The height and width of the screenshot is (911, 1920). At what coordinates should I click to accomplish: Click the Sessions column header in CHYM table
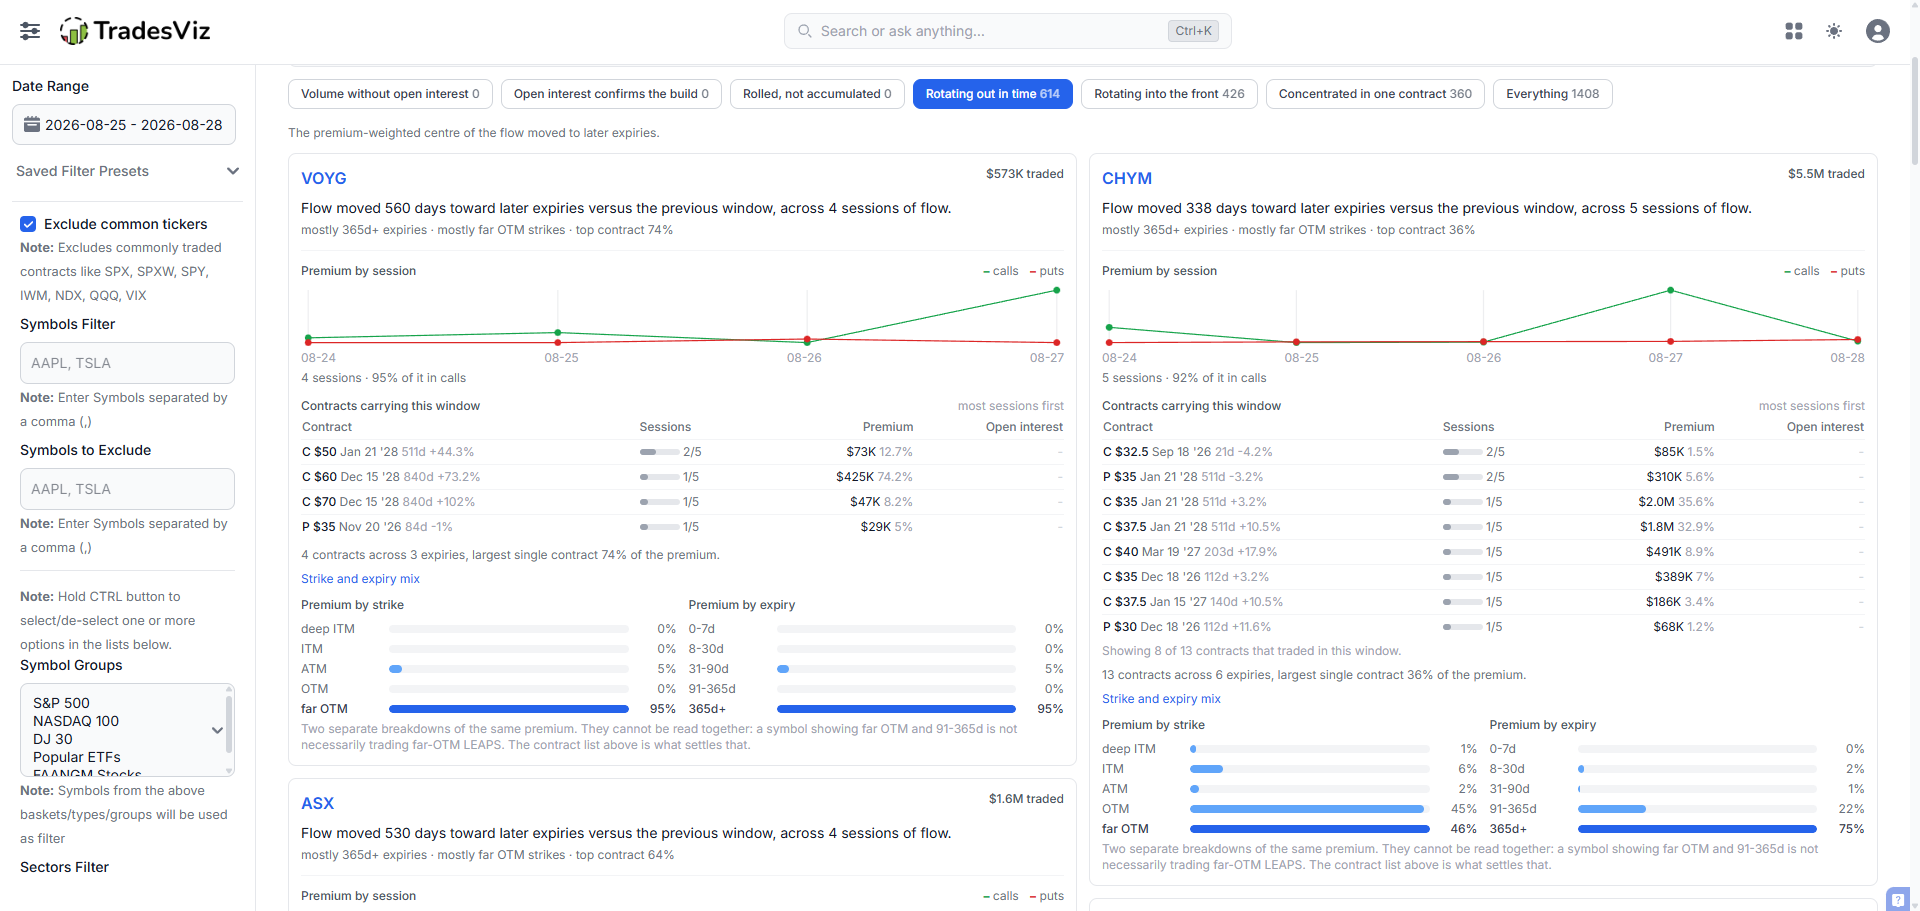point(1468,427)
